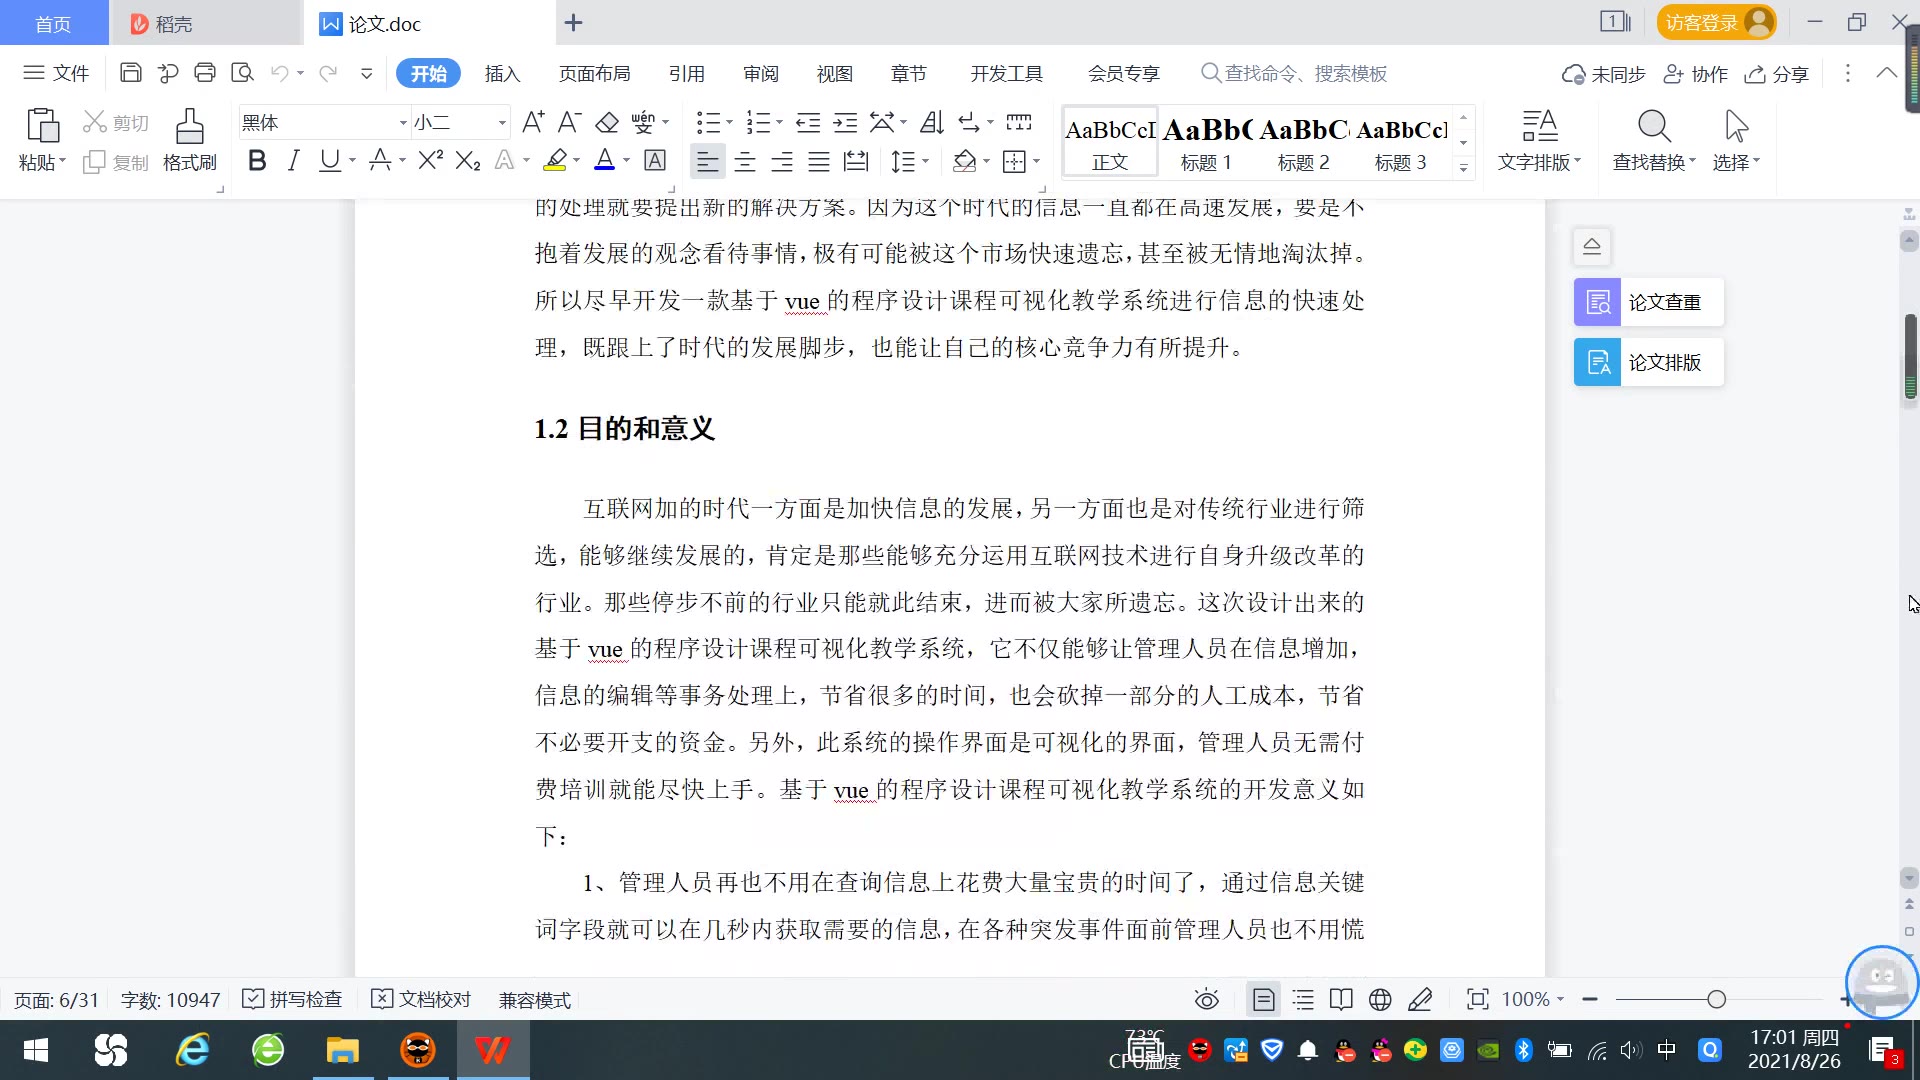Expand the font size dropdown 小二
Image resolution: width=1920 pixels, height=1080 pixels.
pyautogui.click(x=502, y=123)
